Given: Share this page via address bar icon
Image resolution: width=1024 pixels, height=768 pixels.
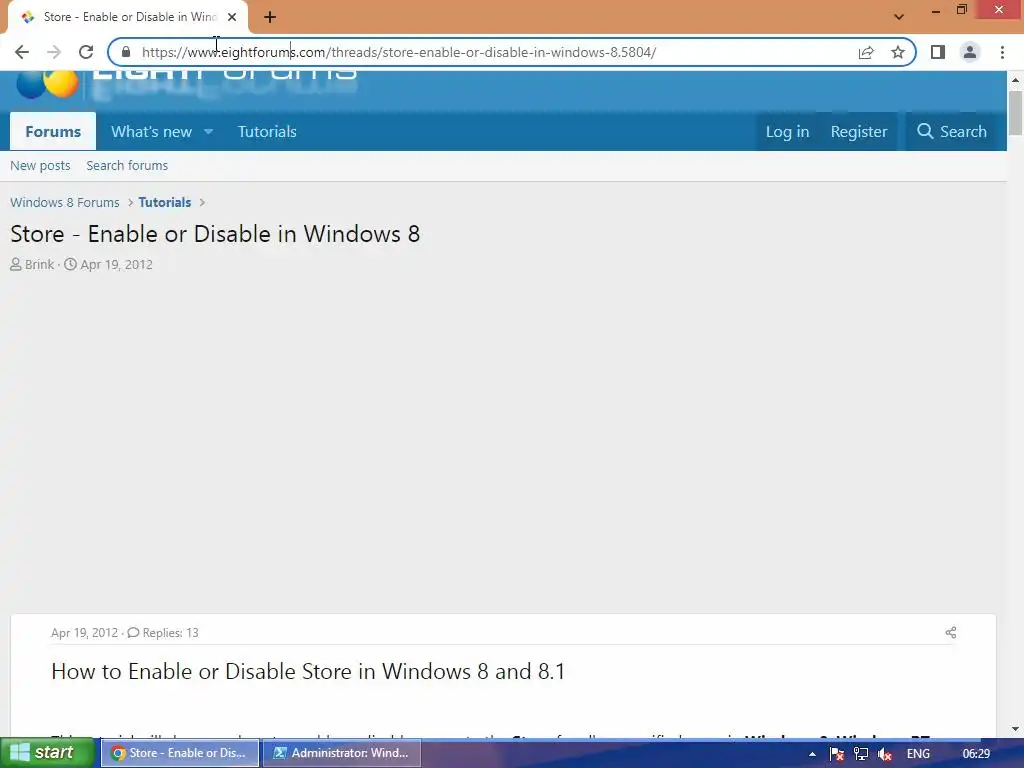Looking at the screenshot, I should (x=866, y=52).
